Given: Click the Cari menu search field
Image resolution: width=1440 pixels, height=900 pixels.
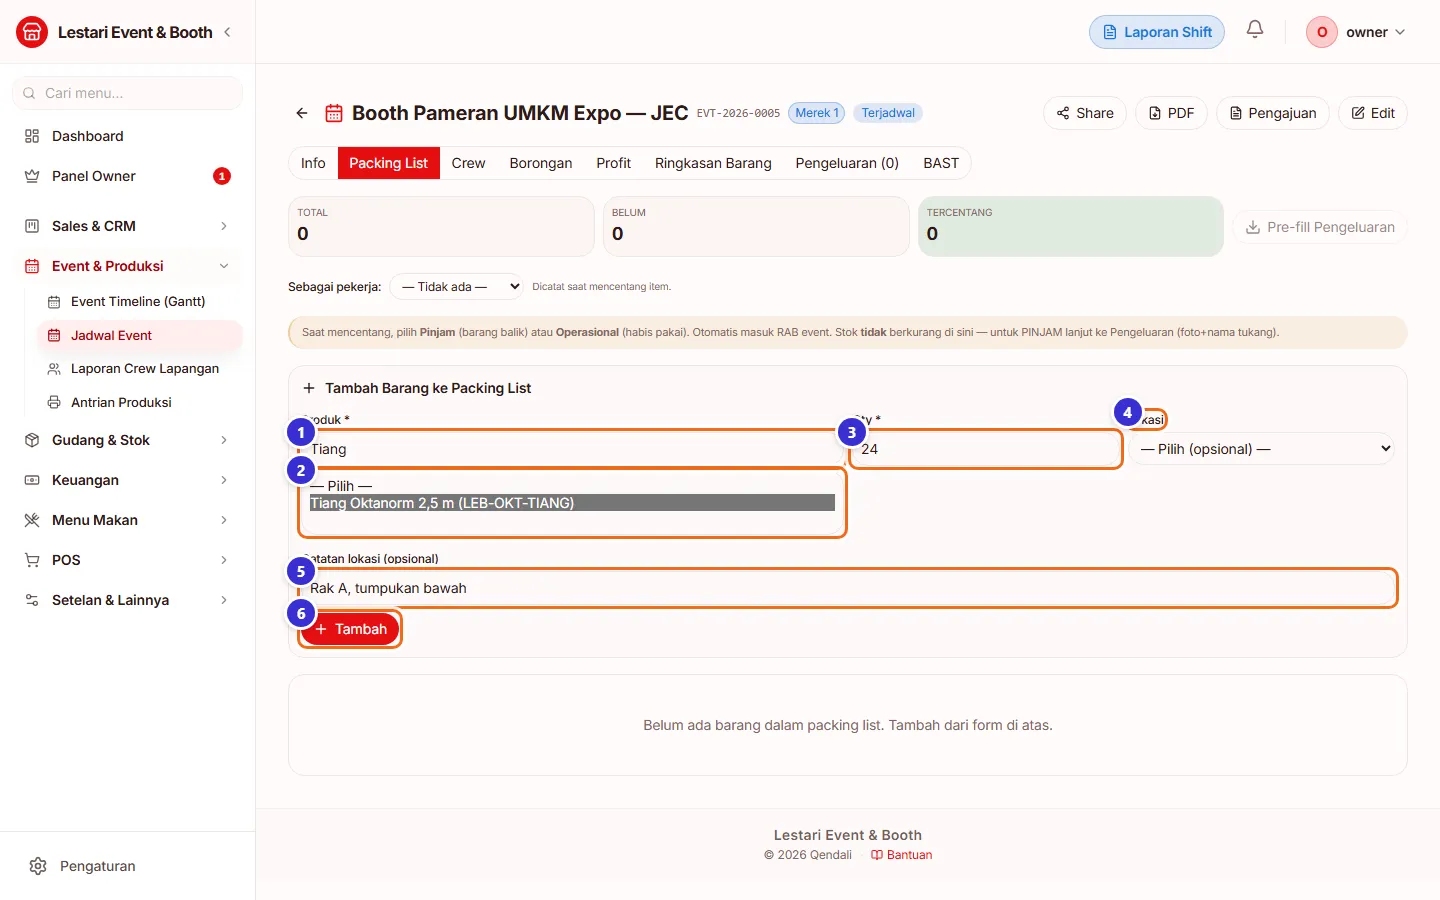Looking at the screenshot, I should (128, 93).
